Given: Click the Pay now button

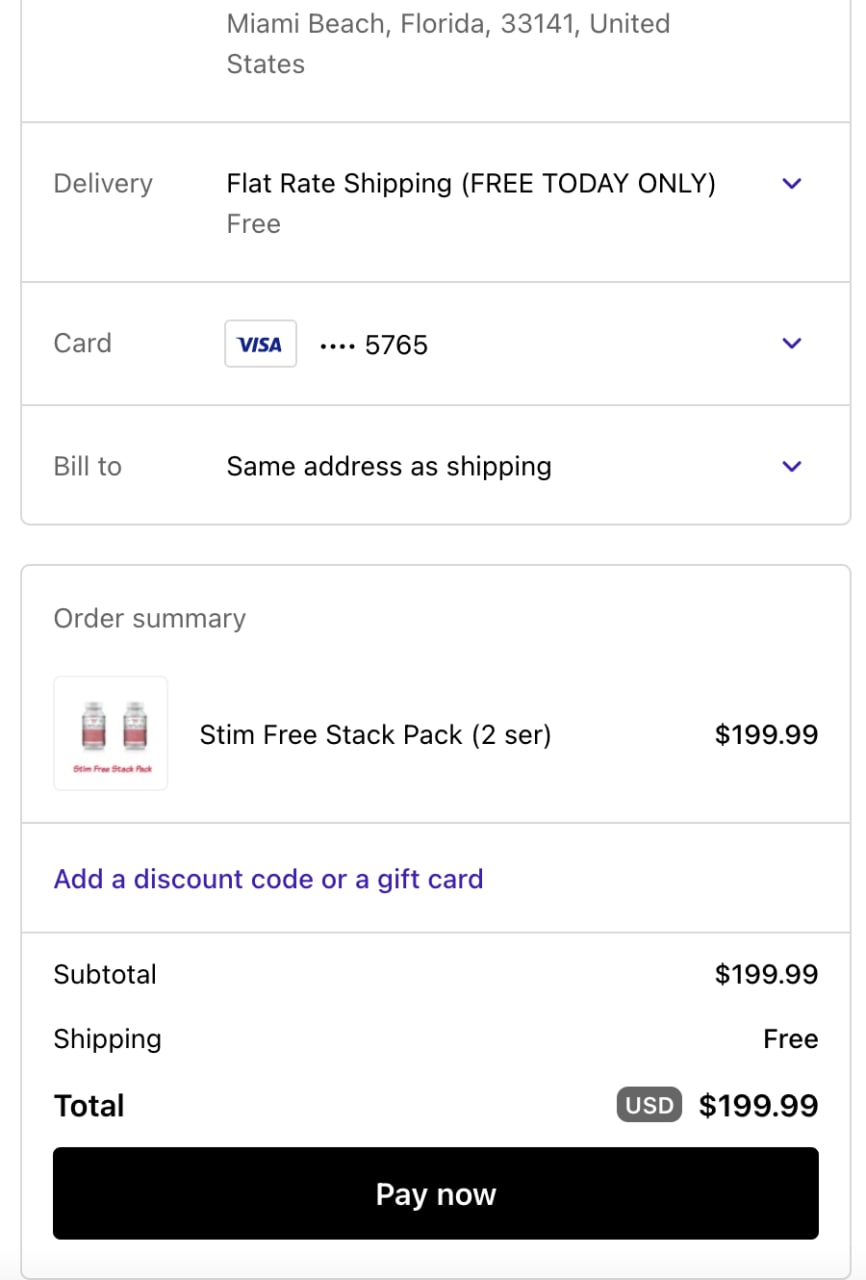Looking at the screenshot, I should [436, 1193].
